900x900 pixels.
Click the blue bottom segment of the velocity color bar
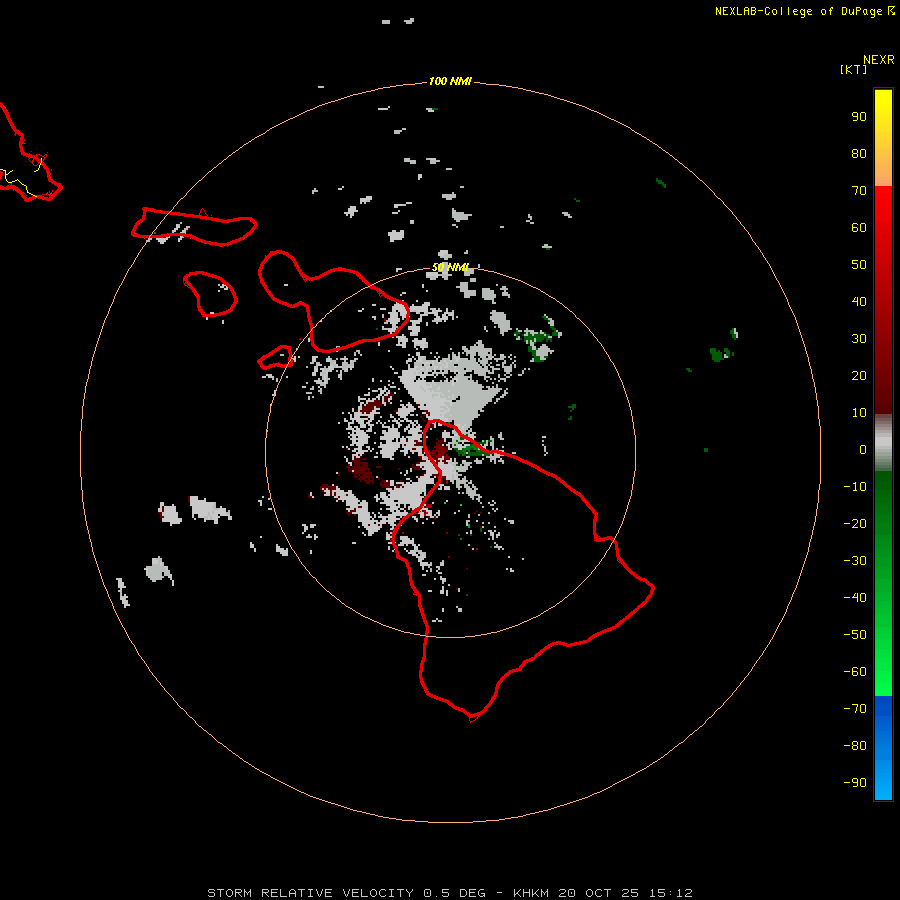click(883, 748)
